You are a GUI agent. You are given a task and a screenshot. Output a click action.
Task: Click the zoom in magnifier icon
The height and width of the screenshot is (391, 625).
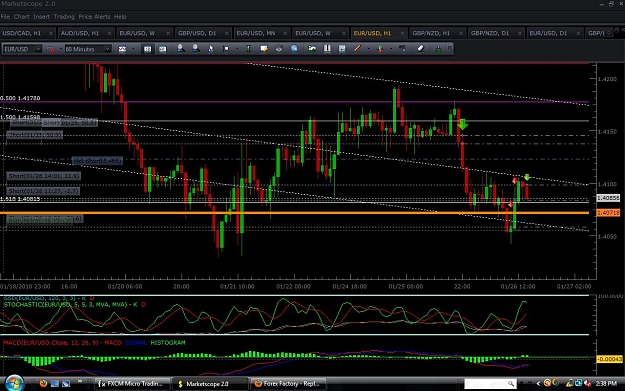tap(181, 49)
